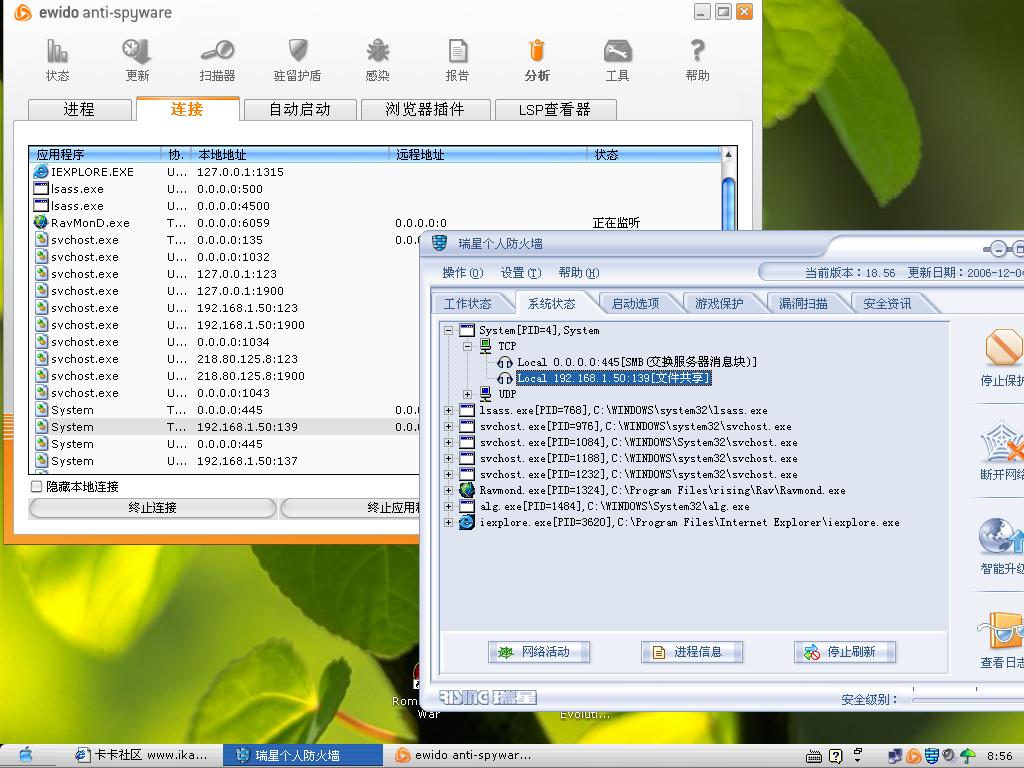Open the 设置(T) menu in firewall

[x=520, y=273]
